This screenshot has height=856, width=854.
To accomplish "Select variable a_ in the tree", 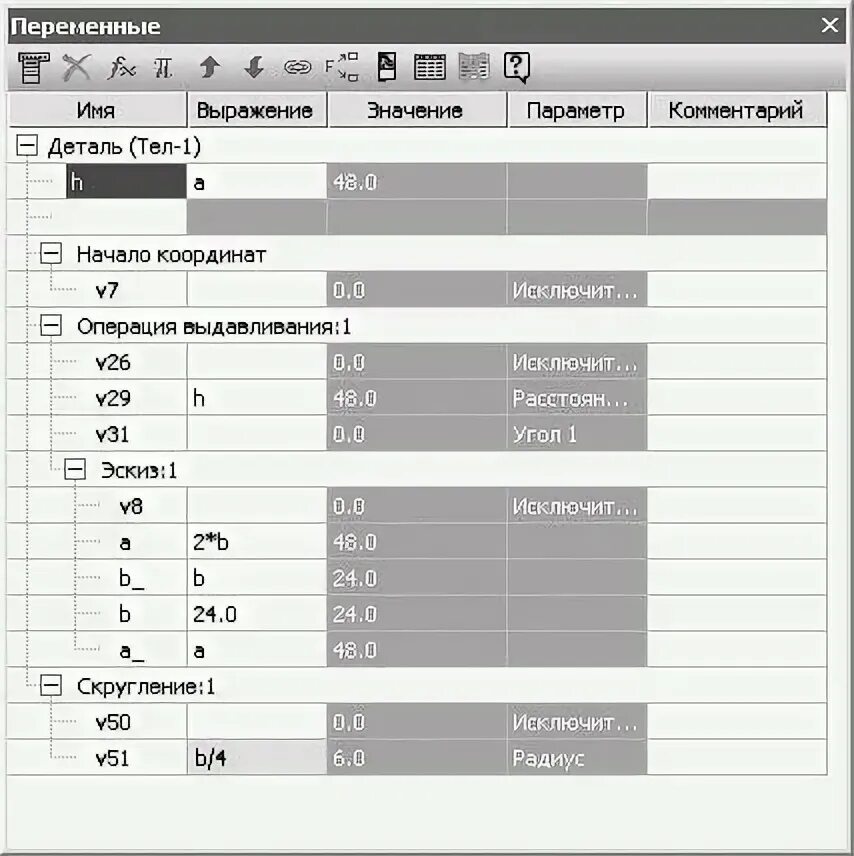I will coord(132,650).
